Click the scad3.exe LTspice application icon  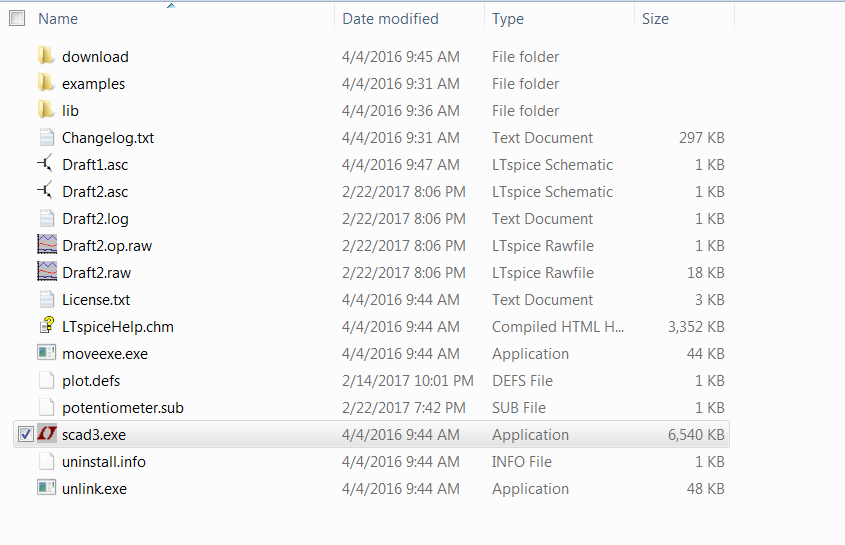tap(46, 434)
